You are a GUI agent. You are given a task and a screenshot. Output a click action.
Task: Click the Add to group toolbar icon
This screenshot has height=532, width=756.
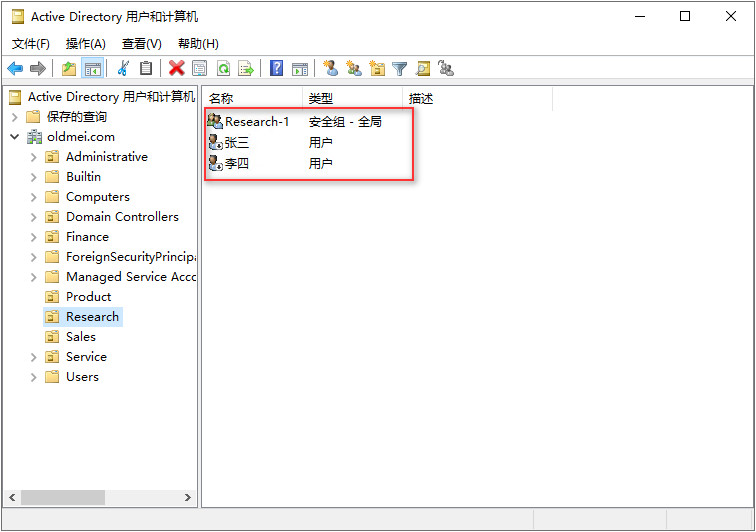(446, 68)
